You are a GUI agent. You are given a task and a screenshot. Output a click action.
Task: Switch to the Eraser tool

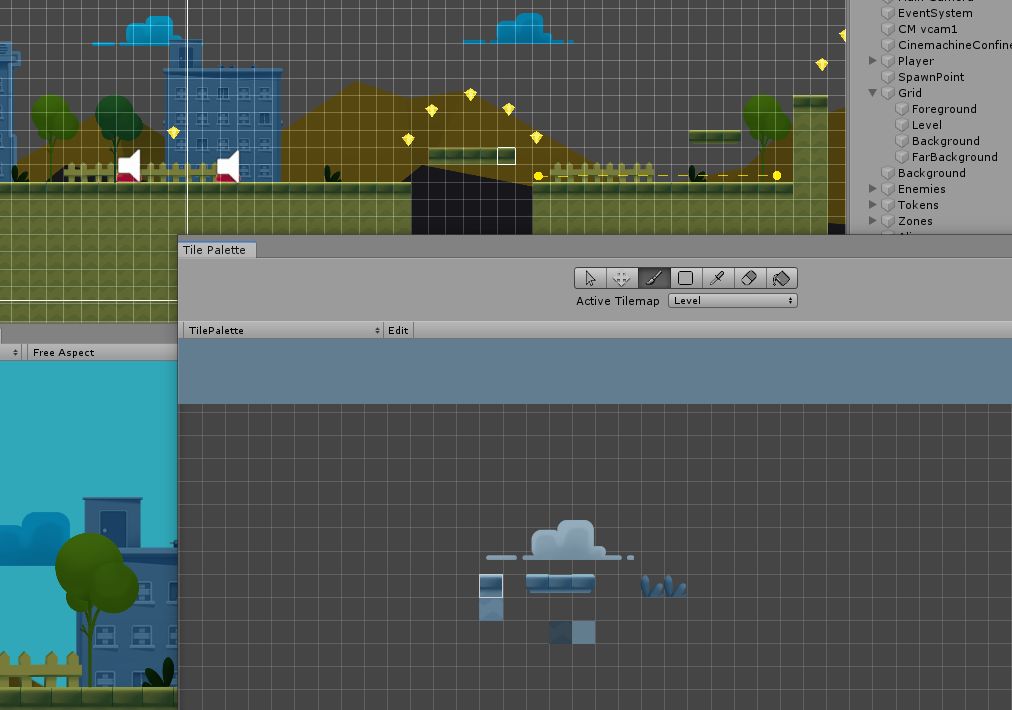749,279
